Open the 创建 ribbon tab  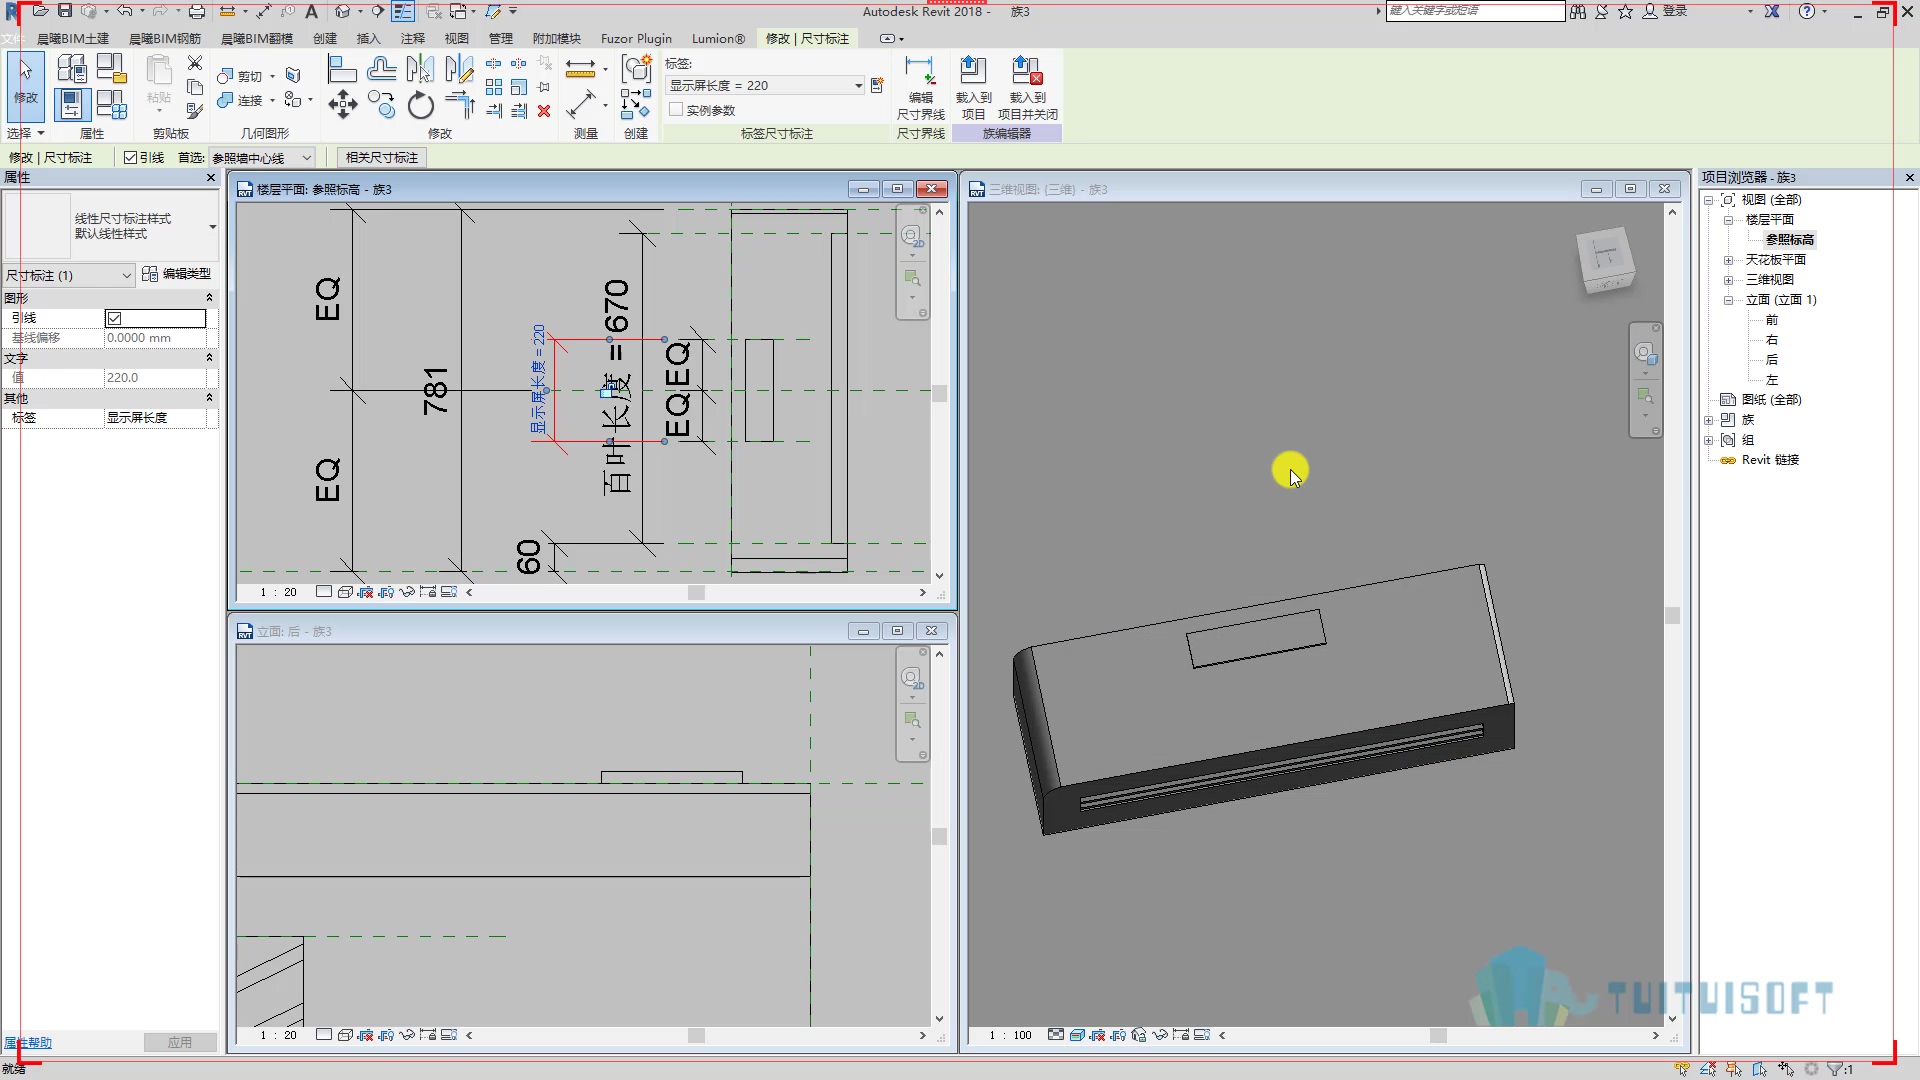coord(325,38)
